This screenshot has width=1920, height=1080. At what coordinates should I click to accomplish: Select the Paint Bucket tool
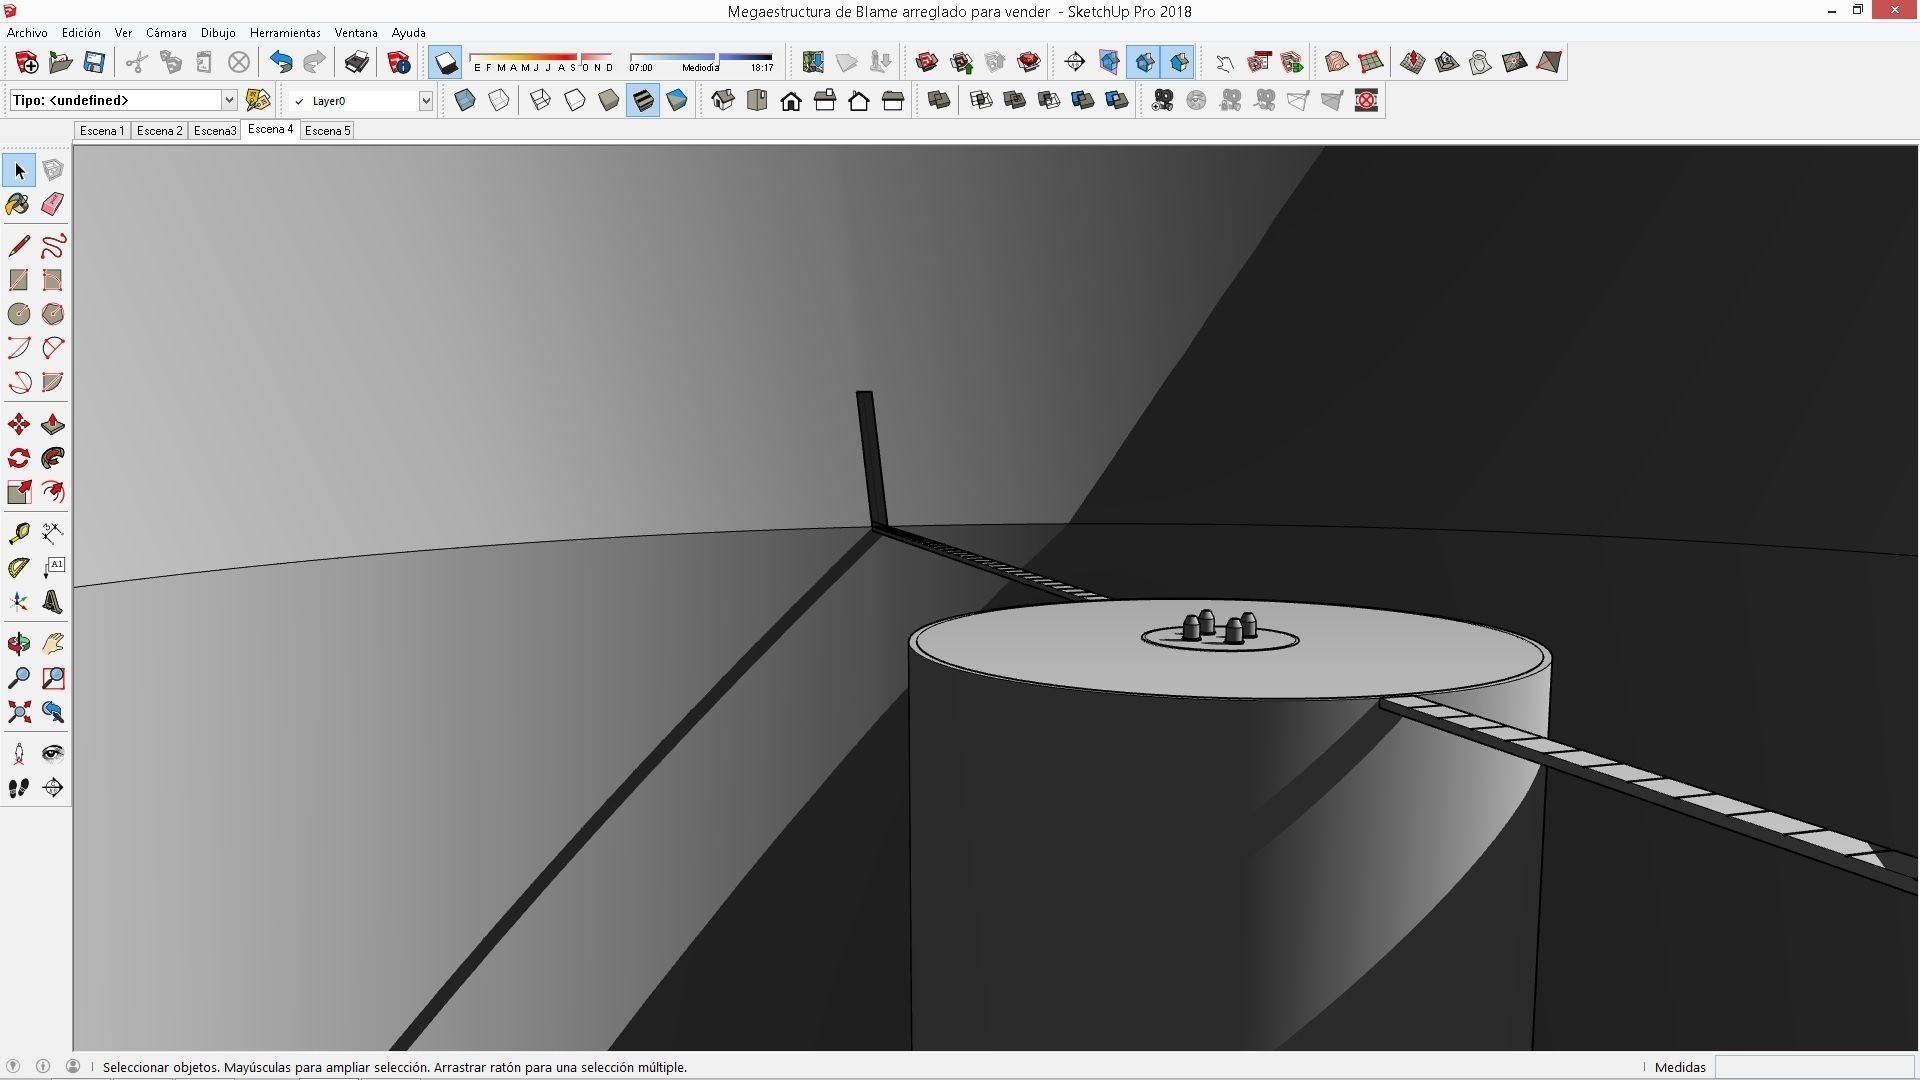point(18,204)
